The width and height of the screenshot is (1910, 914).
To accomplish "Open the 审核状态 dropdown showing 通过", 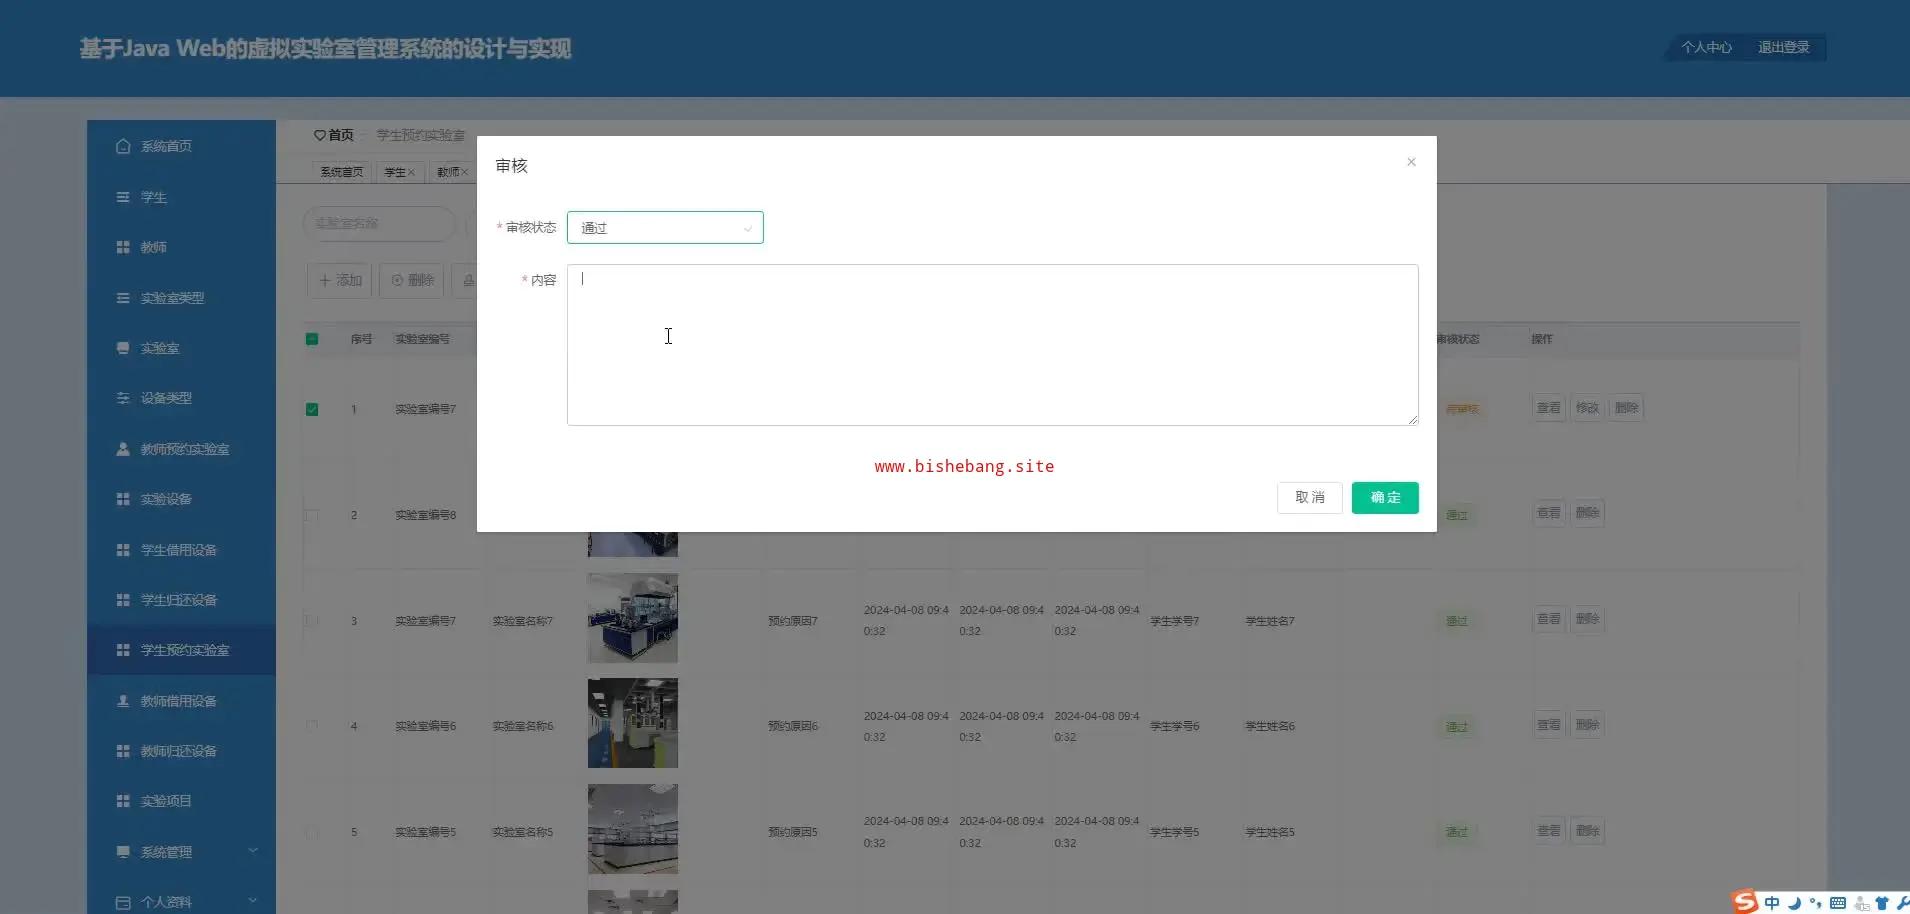I will (x=665, y=228).
